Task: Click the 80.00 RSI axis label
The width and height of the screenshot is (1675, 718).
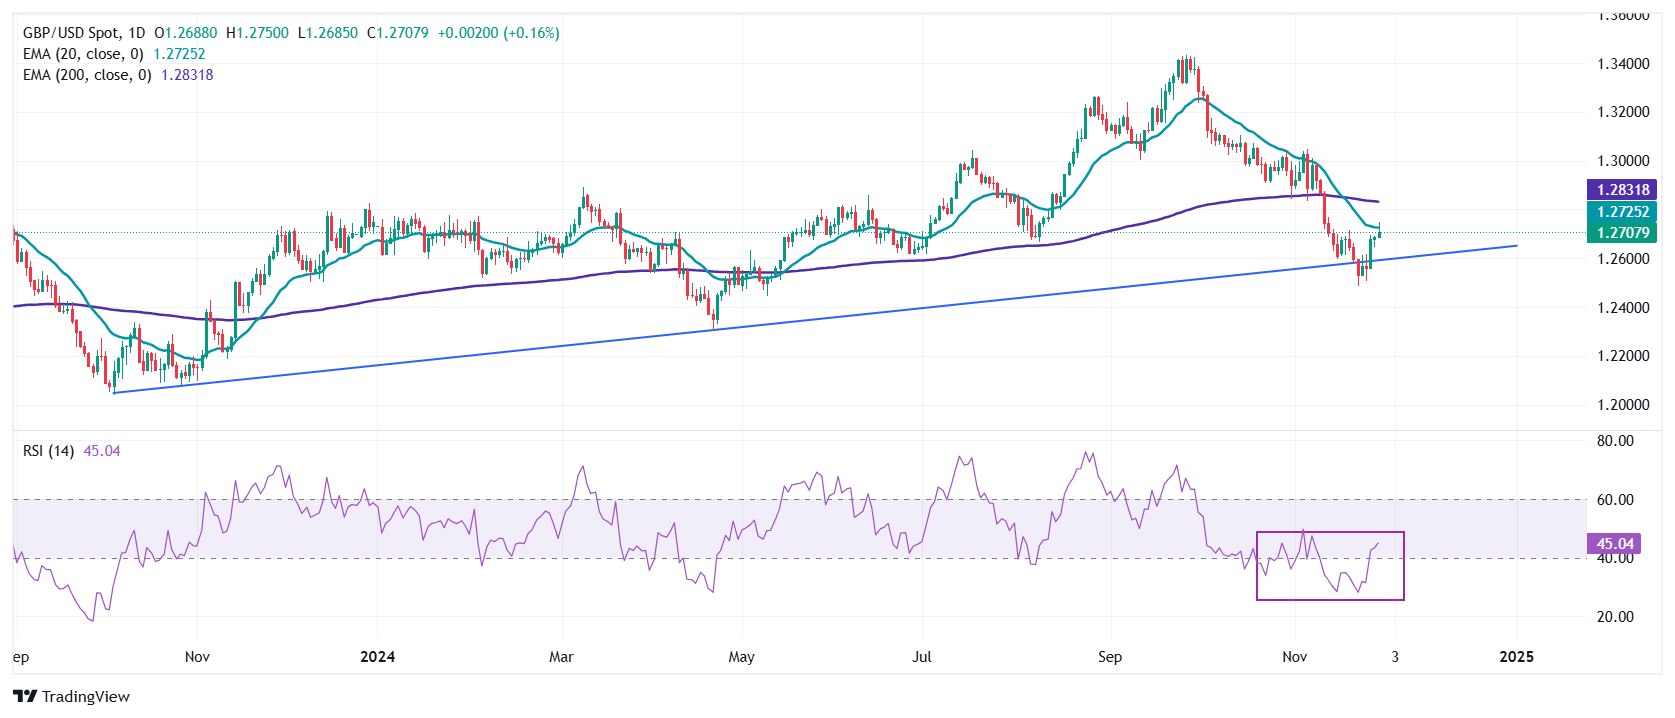Action: 1615,441
